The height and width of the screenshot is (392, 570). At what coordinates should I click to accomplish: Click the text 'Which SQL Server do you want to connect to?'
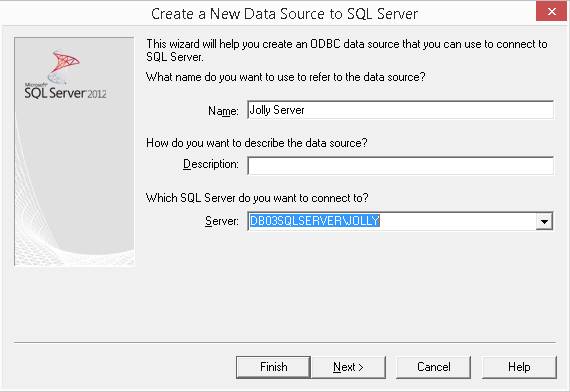257,198
